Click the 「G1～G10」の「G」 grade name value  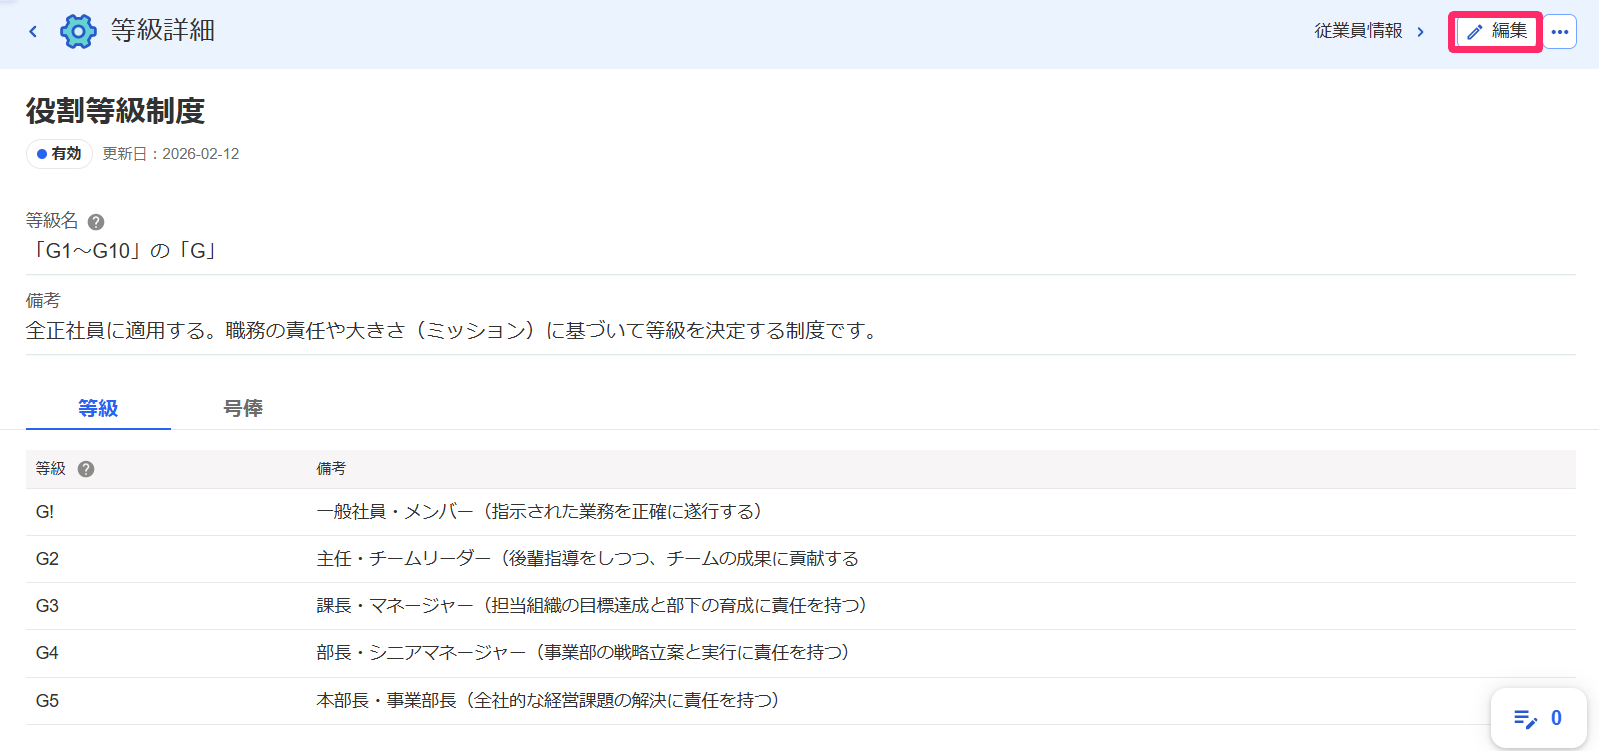point(124,251)
